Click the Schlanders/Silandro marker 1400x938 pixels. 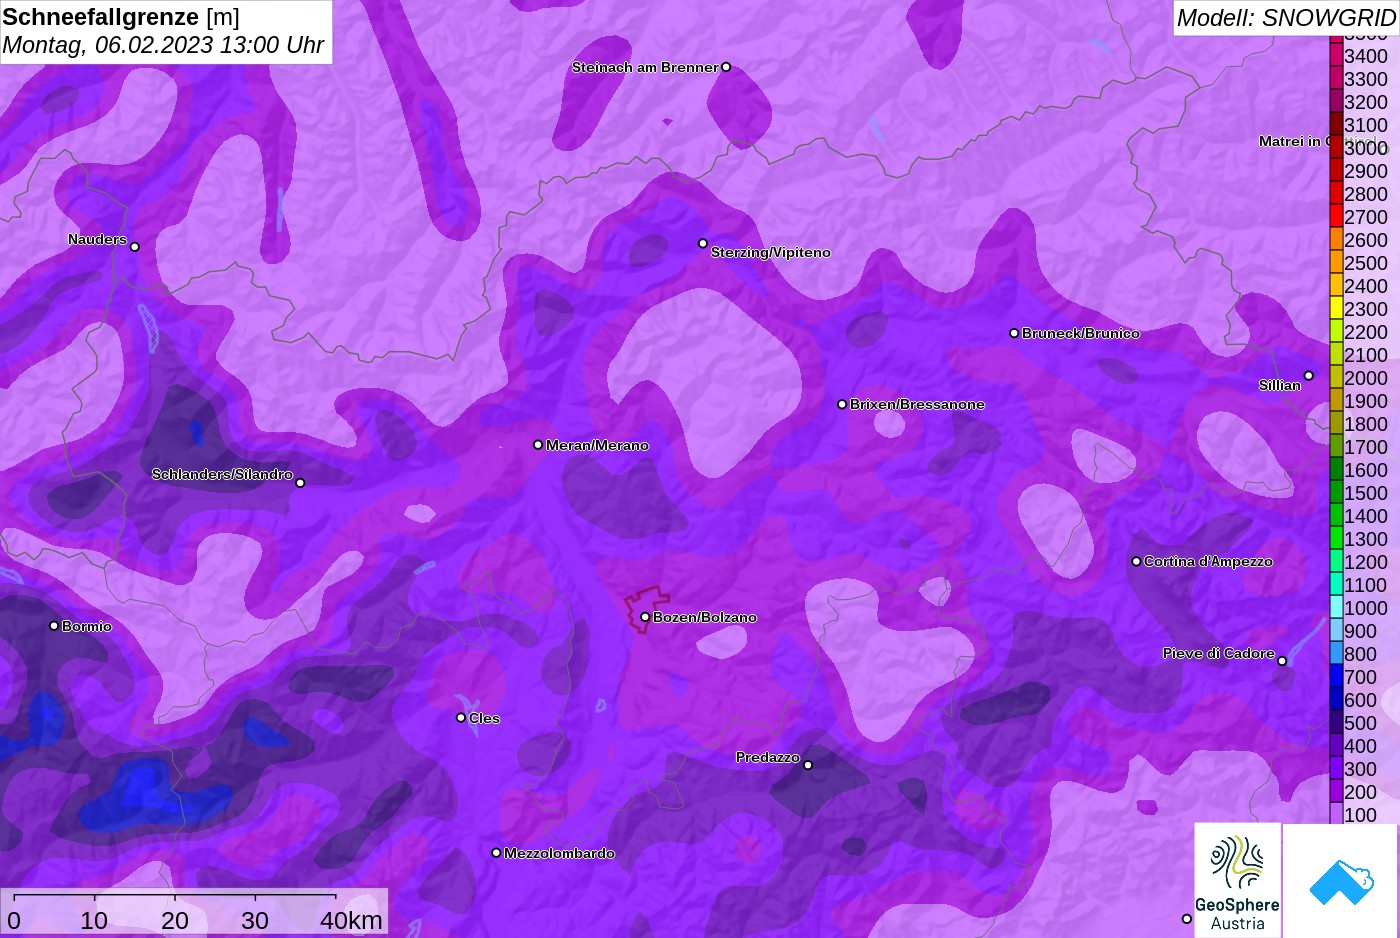point(300,483)
